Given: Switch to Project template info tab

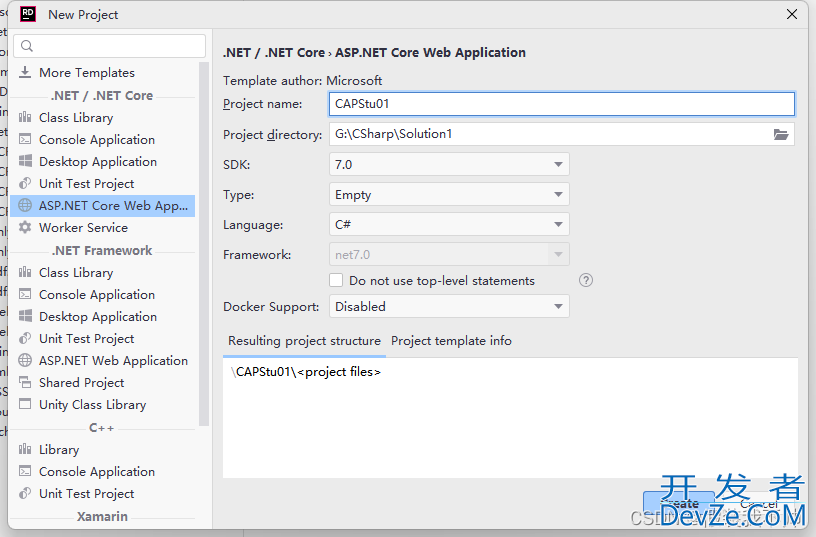Looking at the screenshot, I should pyautogui.click(x=451, y=341).
